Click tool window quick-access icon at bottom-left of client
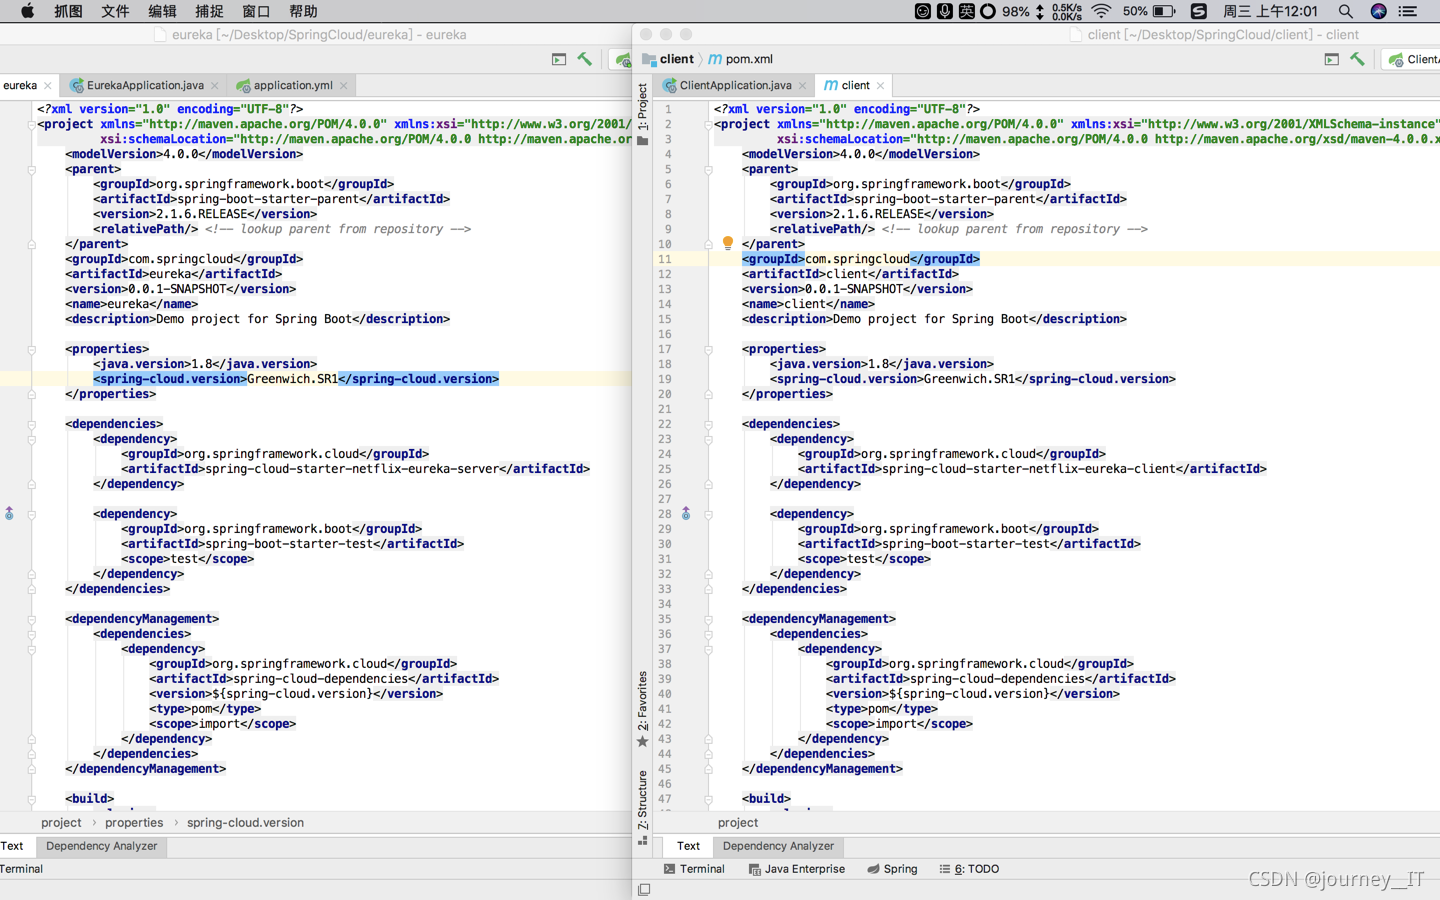This screenshot has width=1440, height=900. (x=644, y=889)
